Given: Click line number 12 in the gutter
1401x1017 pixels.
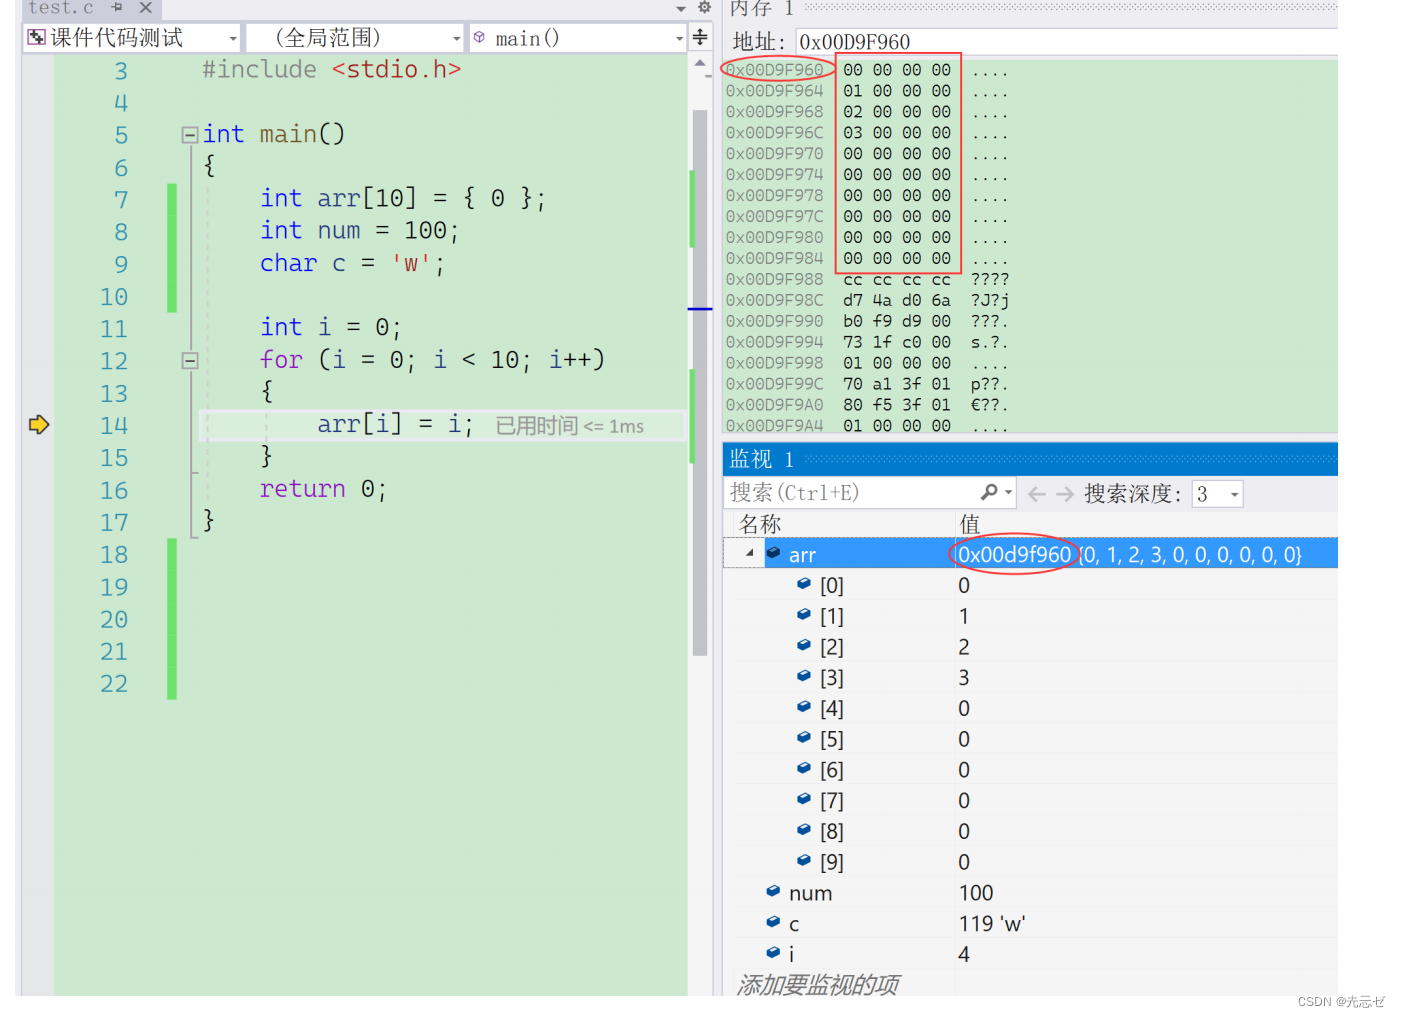Looking at the screenshot, I should coord(114,361).
